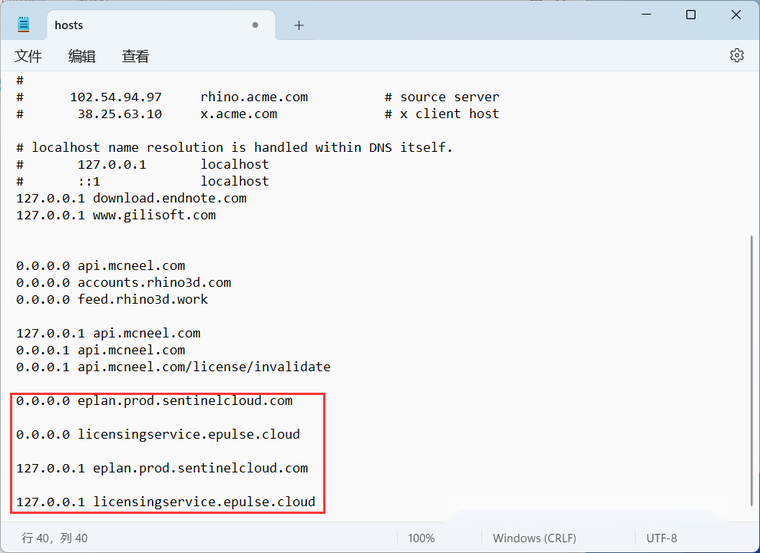Click the 38.25.63.10 IP address

click(120, 114)
